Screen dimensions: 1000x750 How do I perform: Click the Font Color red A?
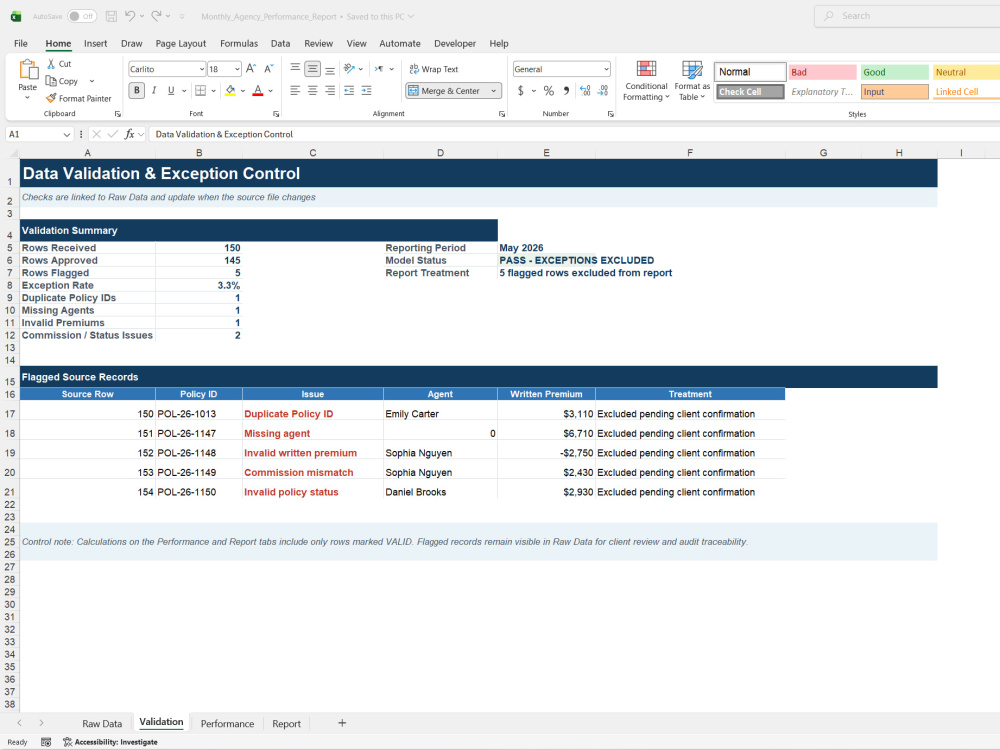tap(258, 91)
